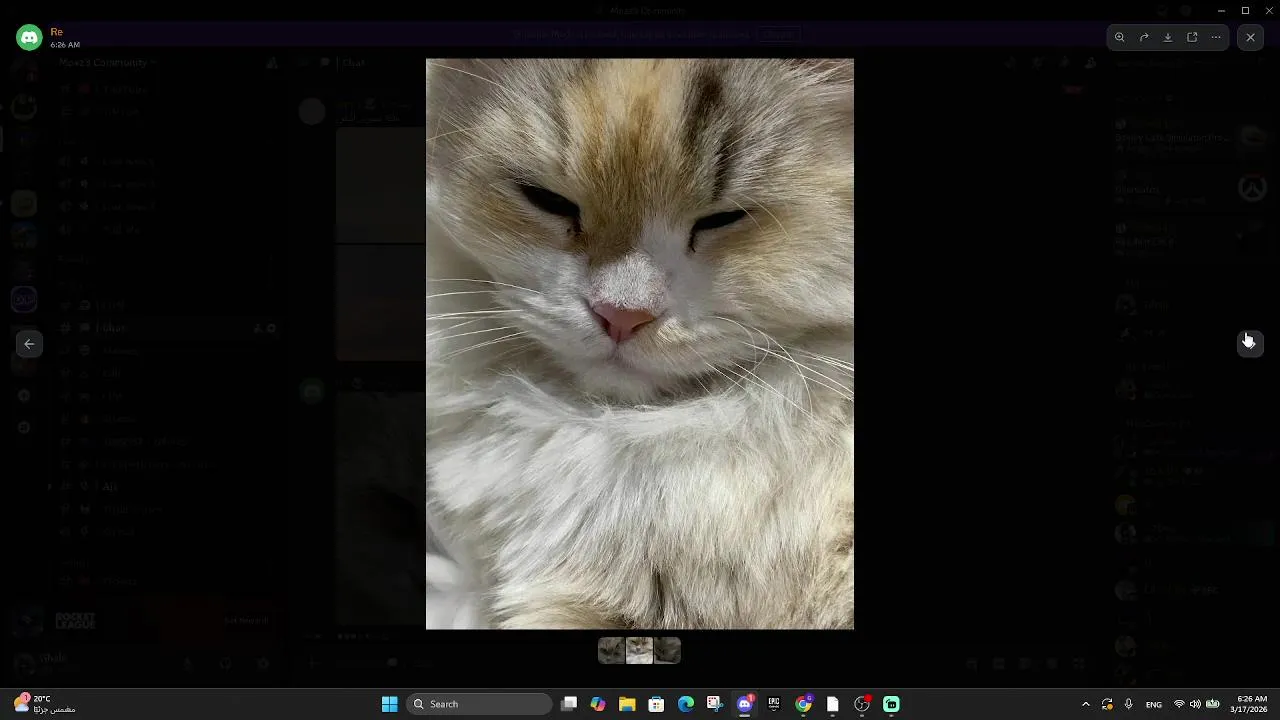Open the Windows Start menu

tap(389, 704)
